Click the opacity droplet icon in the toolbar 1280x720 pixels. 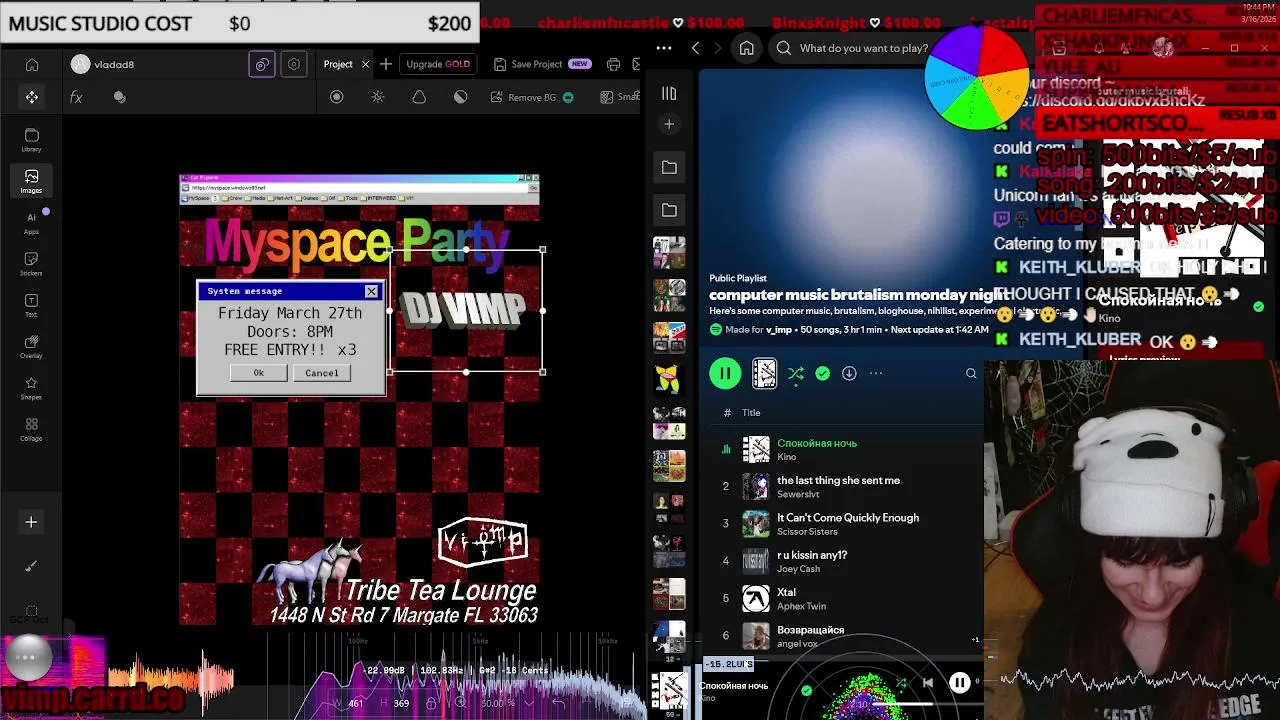(x=419, y=97)
